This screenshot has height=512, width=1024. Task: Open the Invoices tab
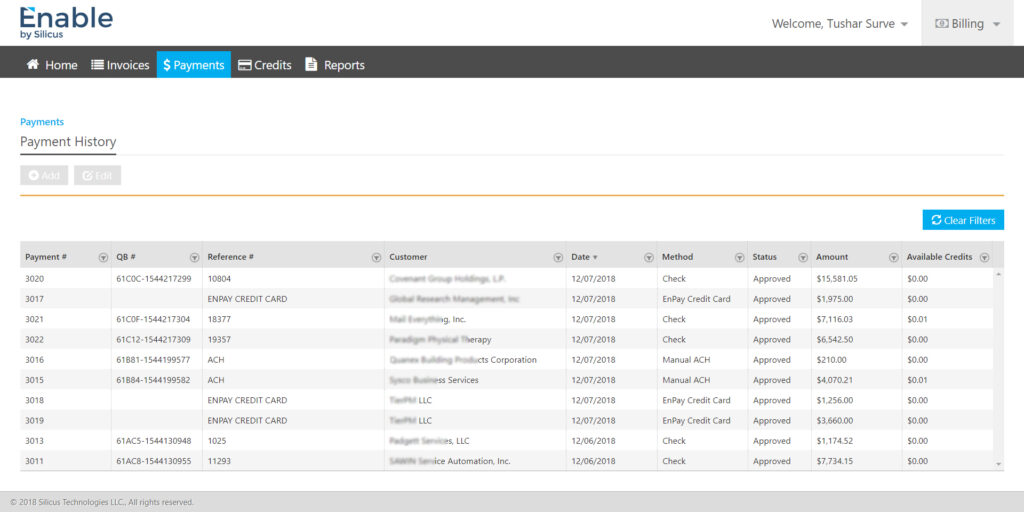pos(120,65)
